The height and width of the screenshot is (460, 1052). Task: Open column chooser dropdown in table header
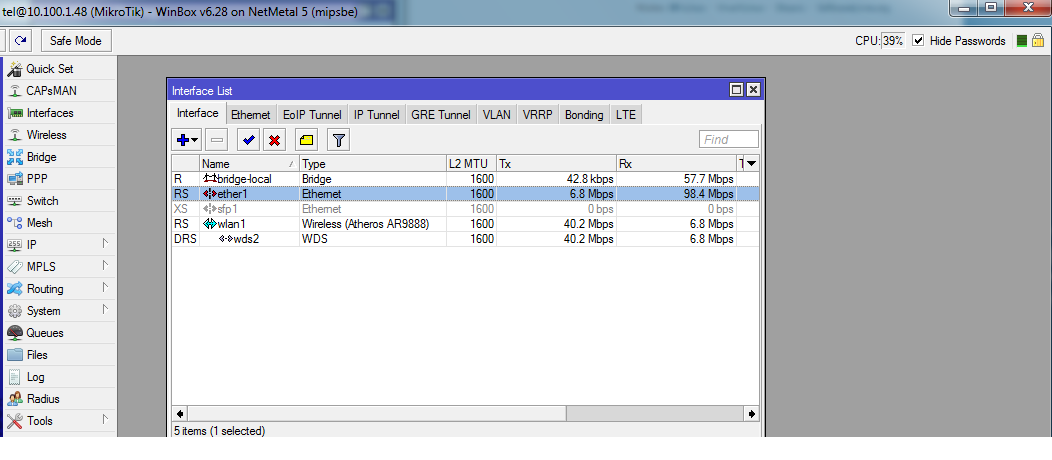(x=751, y=164)
